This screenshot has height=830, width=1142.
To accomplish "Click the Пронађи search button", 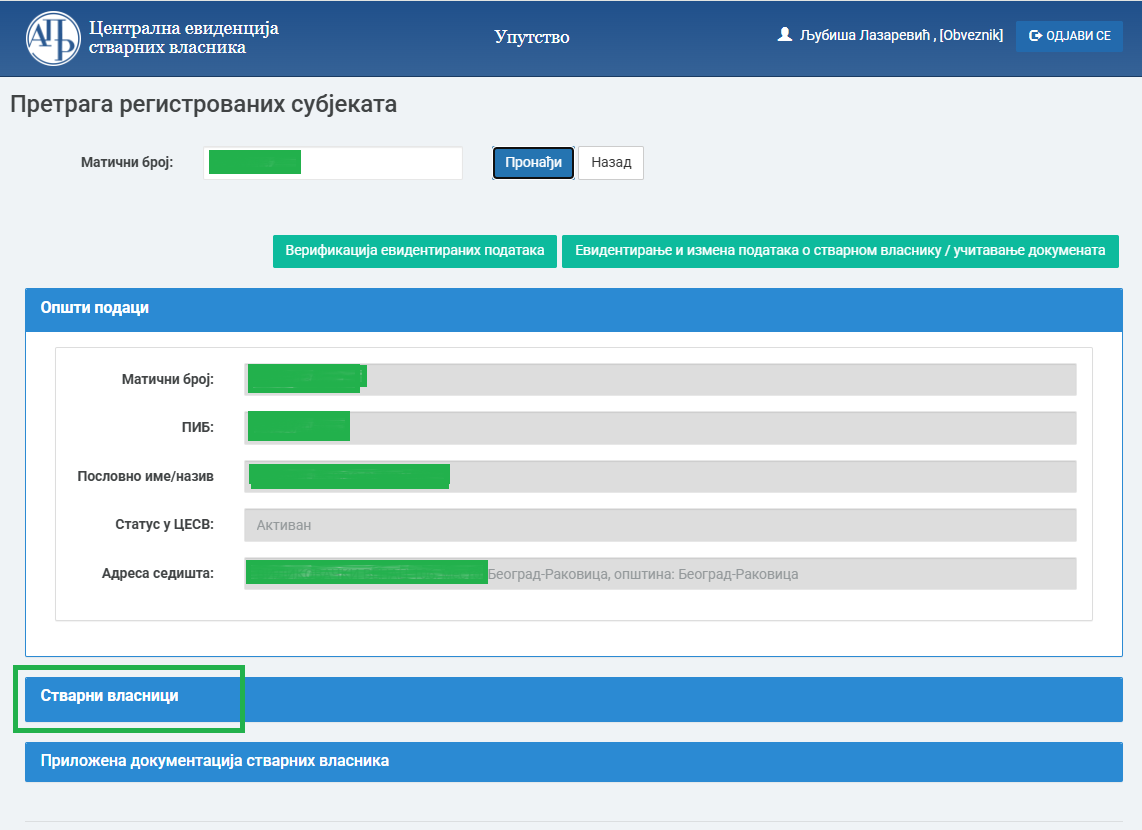I will (x=533, y=162).
